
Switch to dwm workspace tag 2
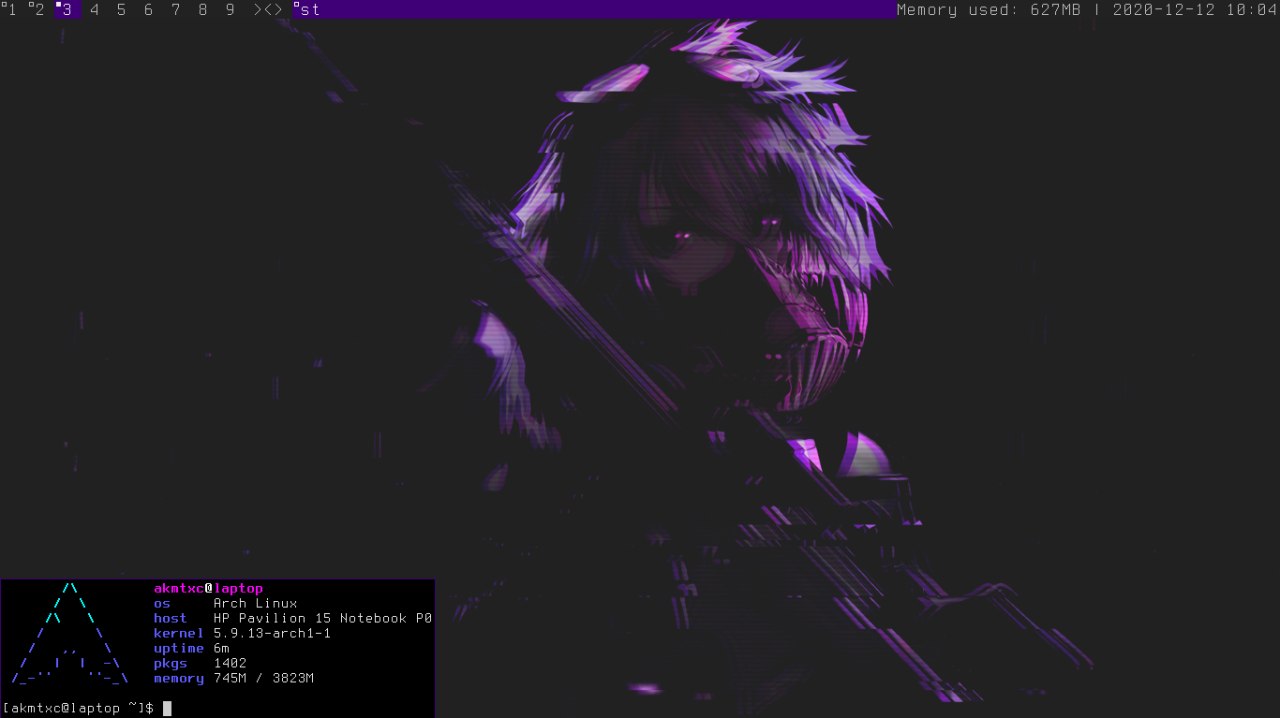tap(40, 10)
